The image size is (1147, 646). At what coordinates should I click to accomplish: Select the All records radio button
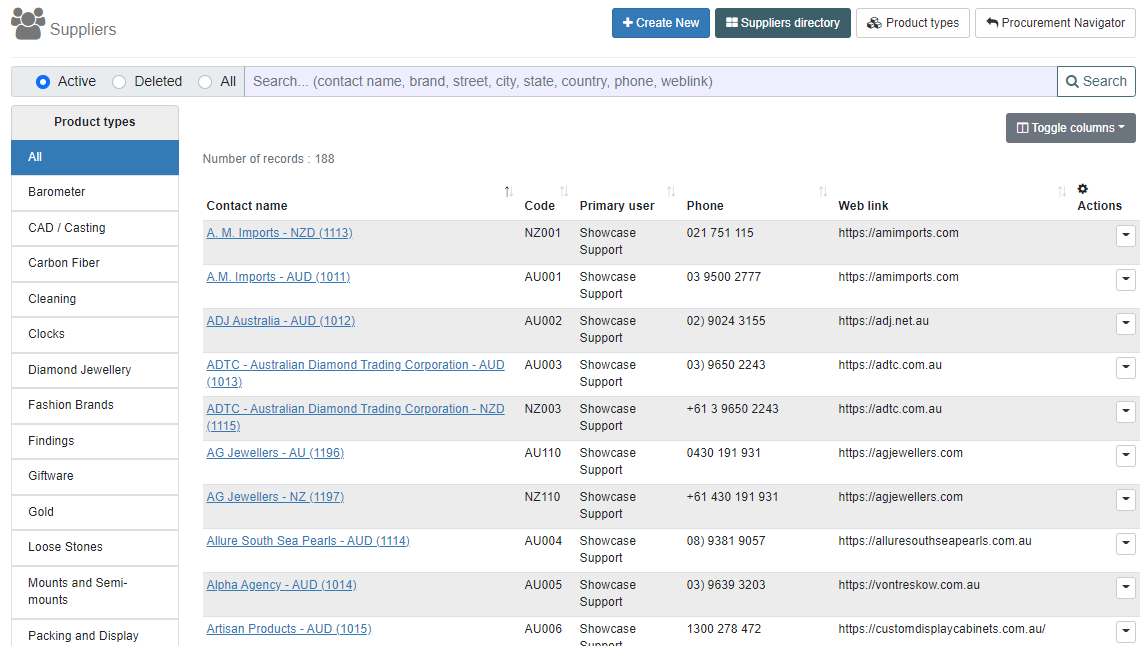(x=206, y=82)
